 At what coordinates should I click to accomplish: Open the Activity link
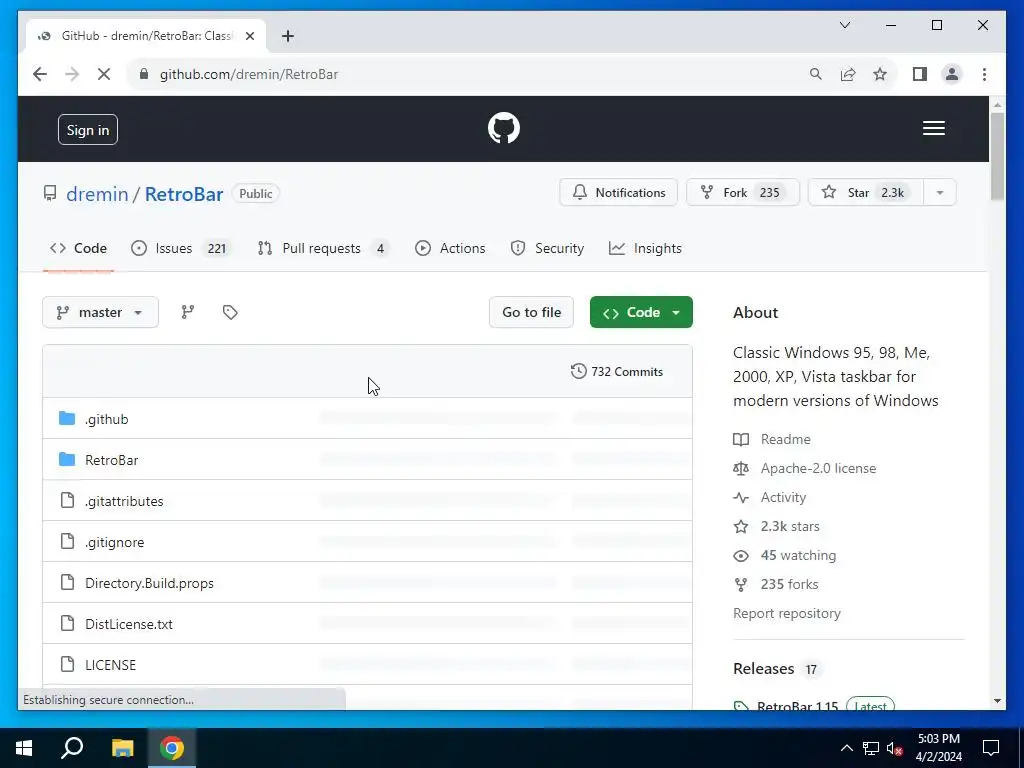tap(783, 498)
